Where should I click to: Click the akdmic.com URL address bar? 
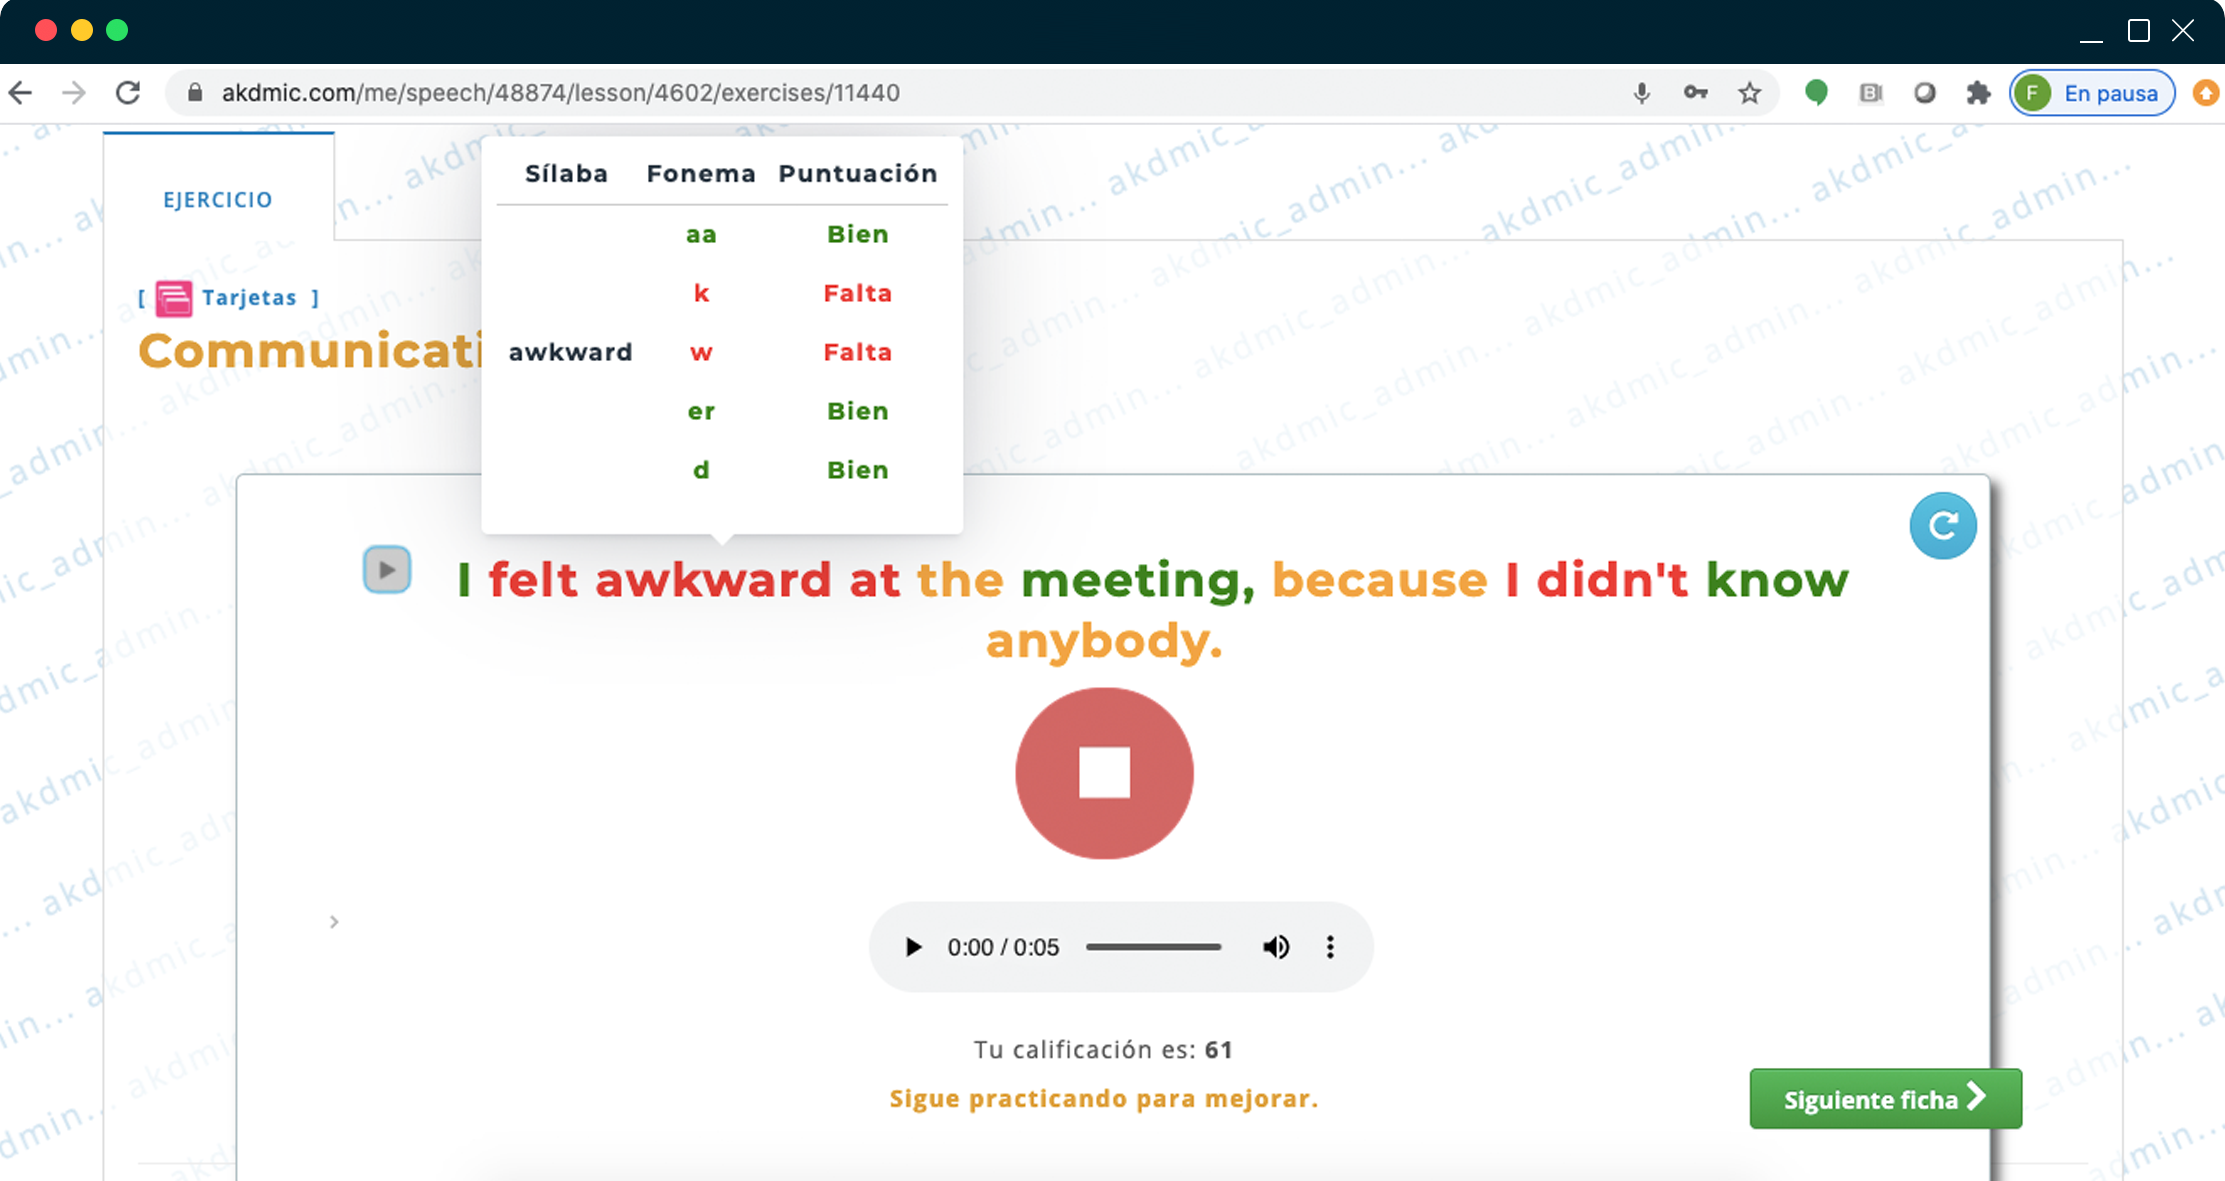point(560,93)
